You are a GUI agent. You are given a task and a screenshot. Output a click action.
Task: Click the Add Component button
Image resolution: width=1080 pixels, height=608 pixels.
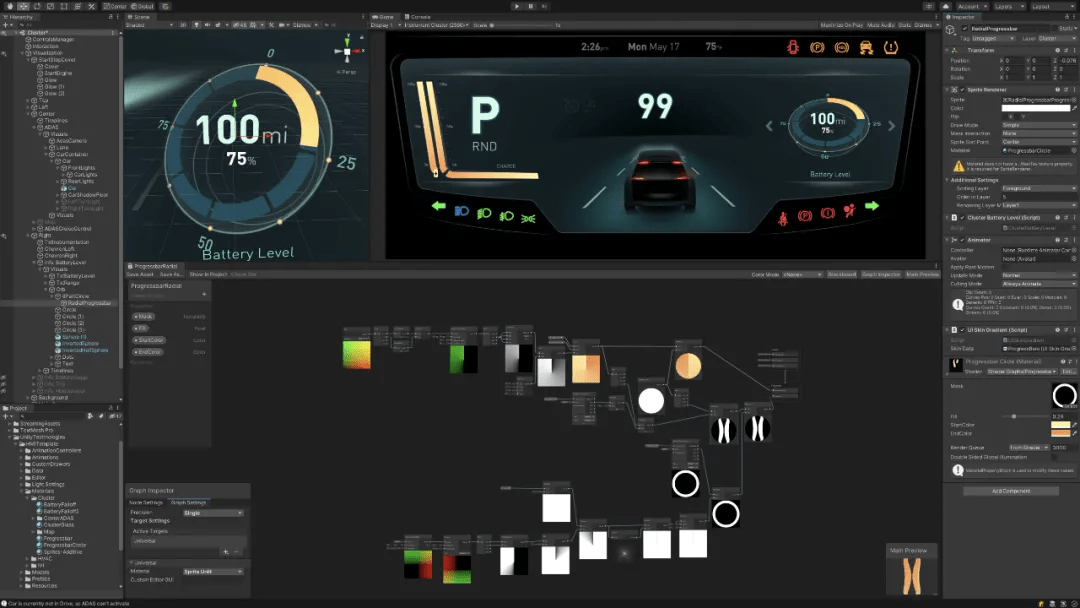point(1010,491)
